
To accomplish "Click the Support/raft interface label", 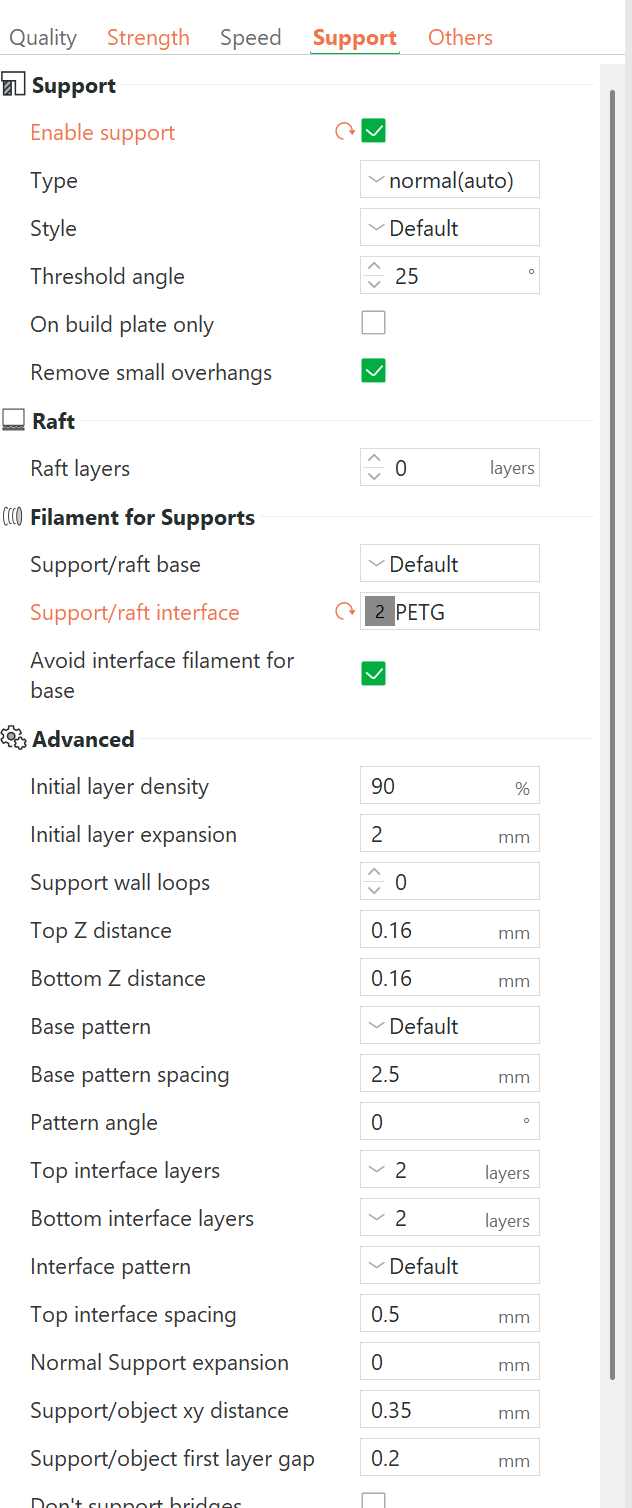I will 135,612.
